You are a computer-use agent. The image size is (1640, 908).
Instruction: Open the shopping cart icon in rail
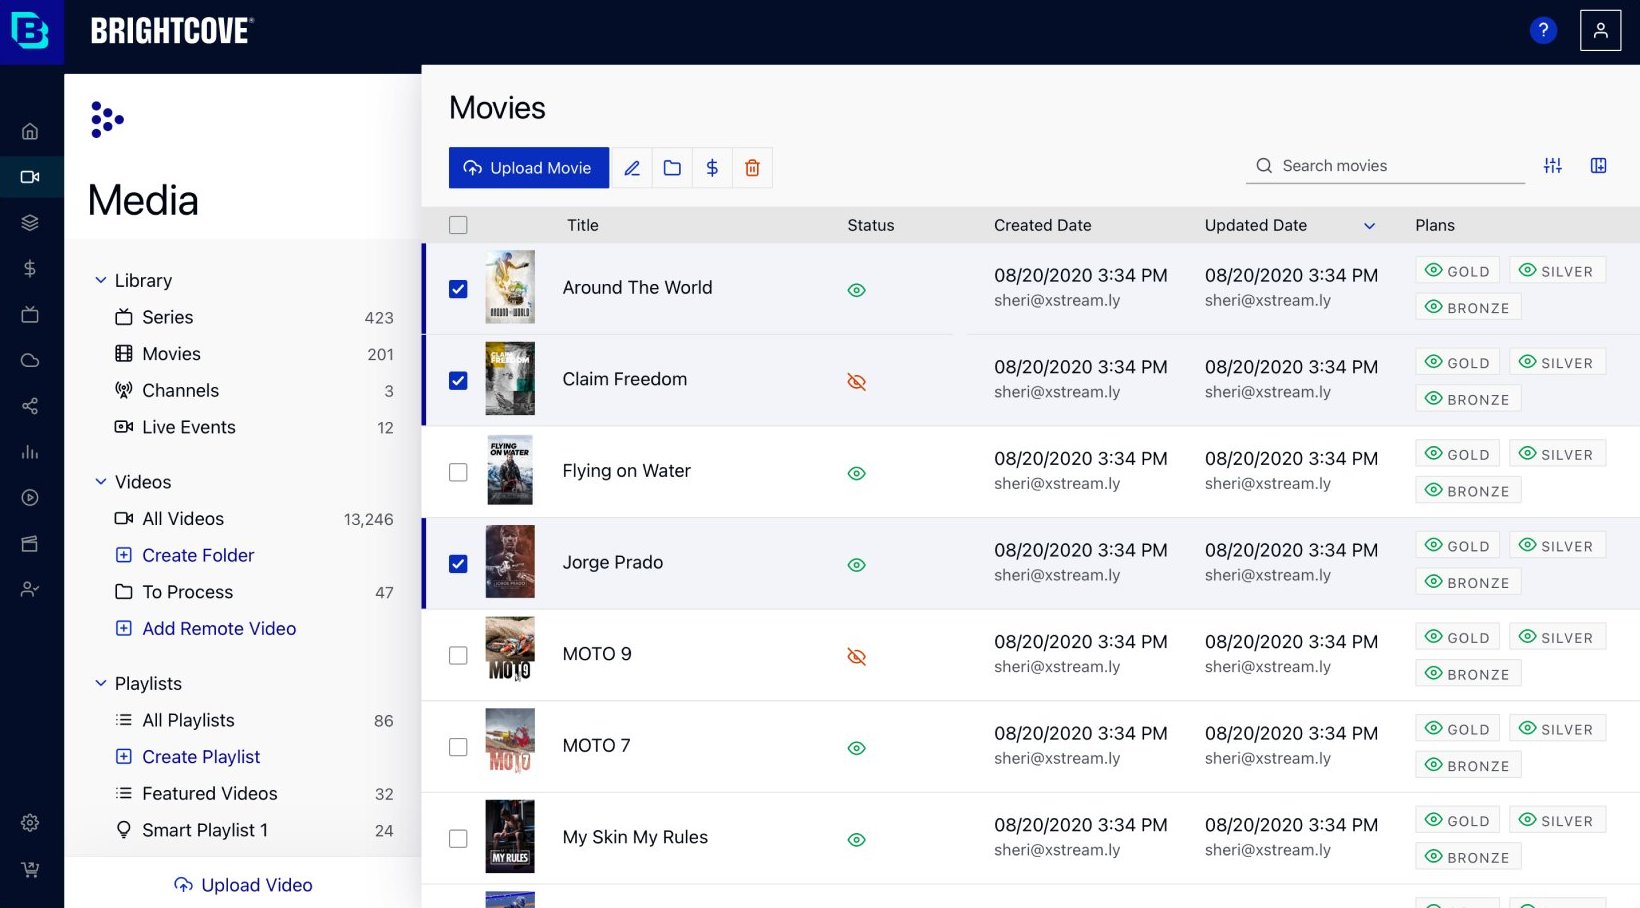click(x=30, y=869)
